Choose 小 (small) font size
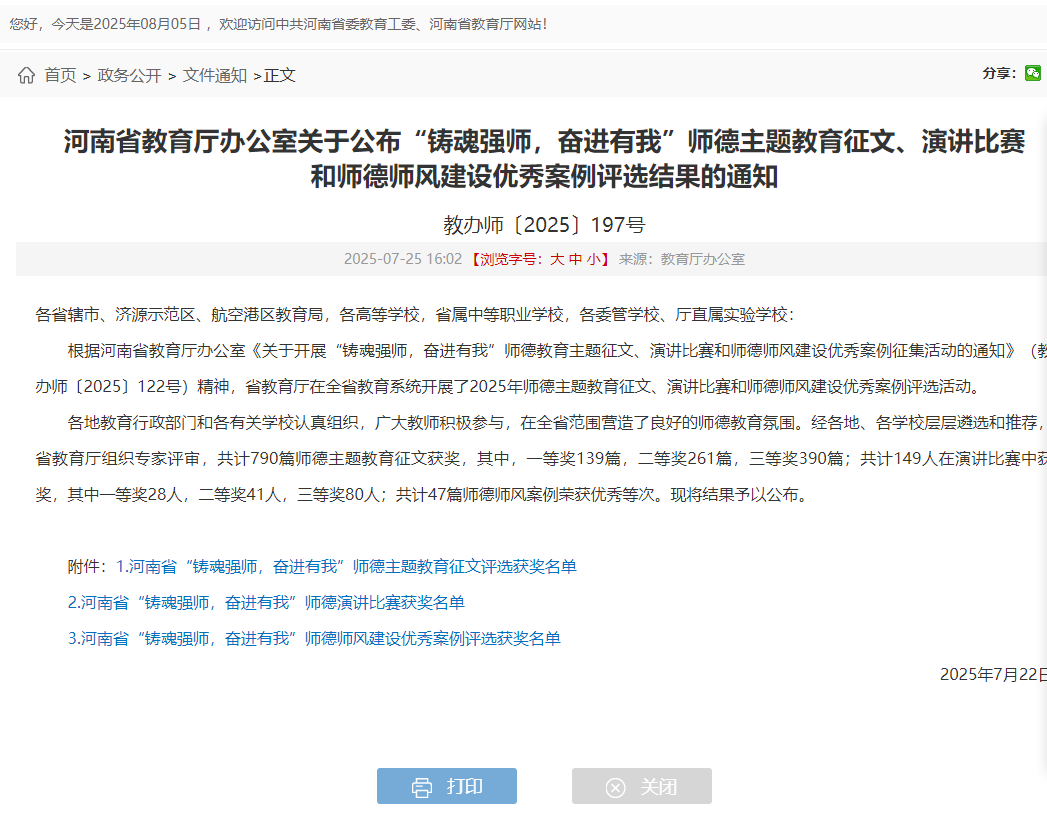Viewport: 1047px width, 837px height. (593, 259)
